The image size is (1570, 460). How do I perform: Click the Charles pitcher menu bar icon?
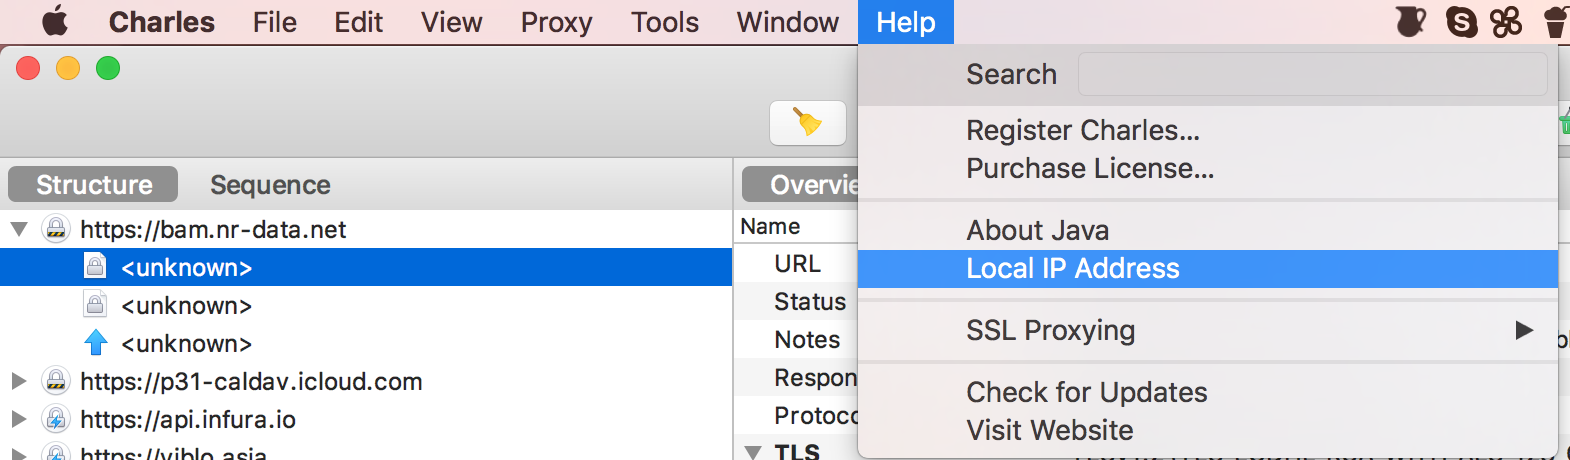pos(1410,21)
